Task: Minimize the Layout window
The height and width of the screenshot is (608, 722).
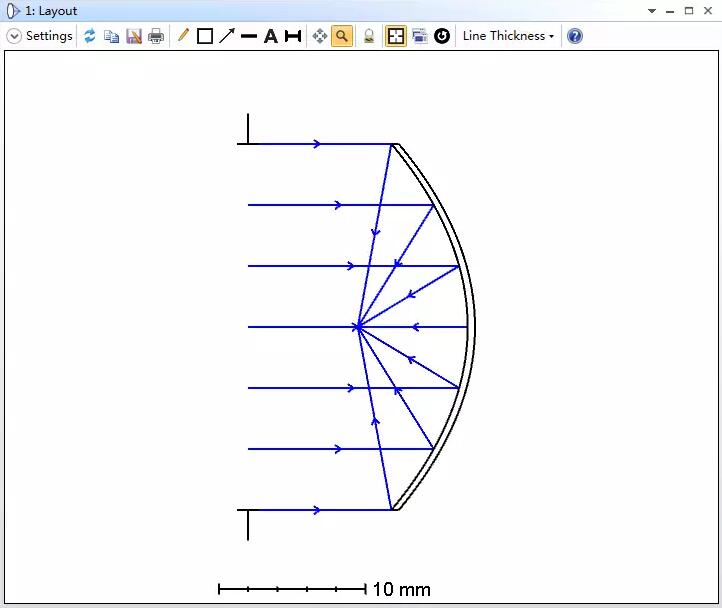Action: point(670,11)
